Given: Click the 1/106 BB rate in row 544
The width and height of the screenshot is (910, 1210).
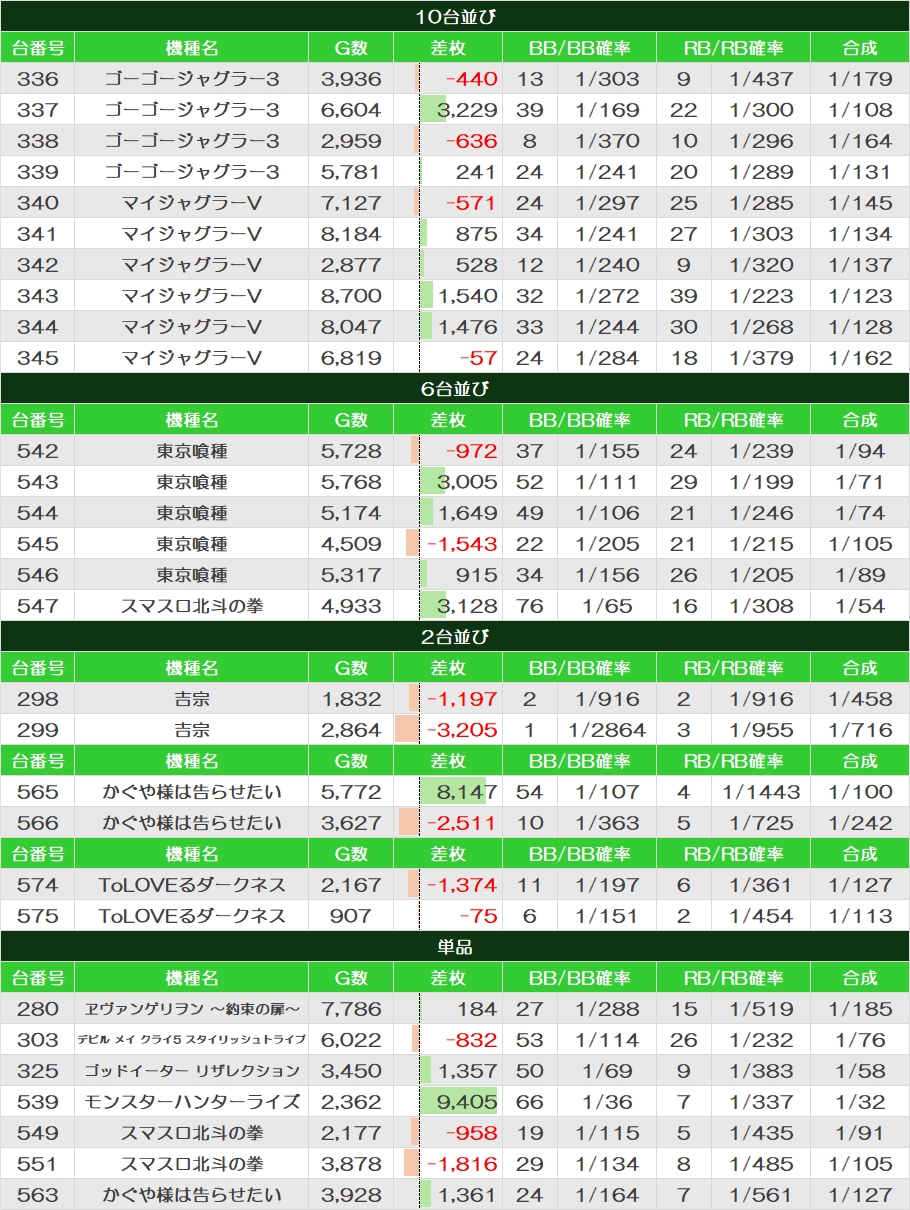Looking at the screenshot, I should 607,513.
